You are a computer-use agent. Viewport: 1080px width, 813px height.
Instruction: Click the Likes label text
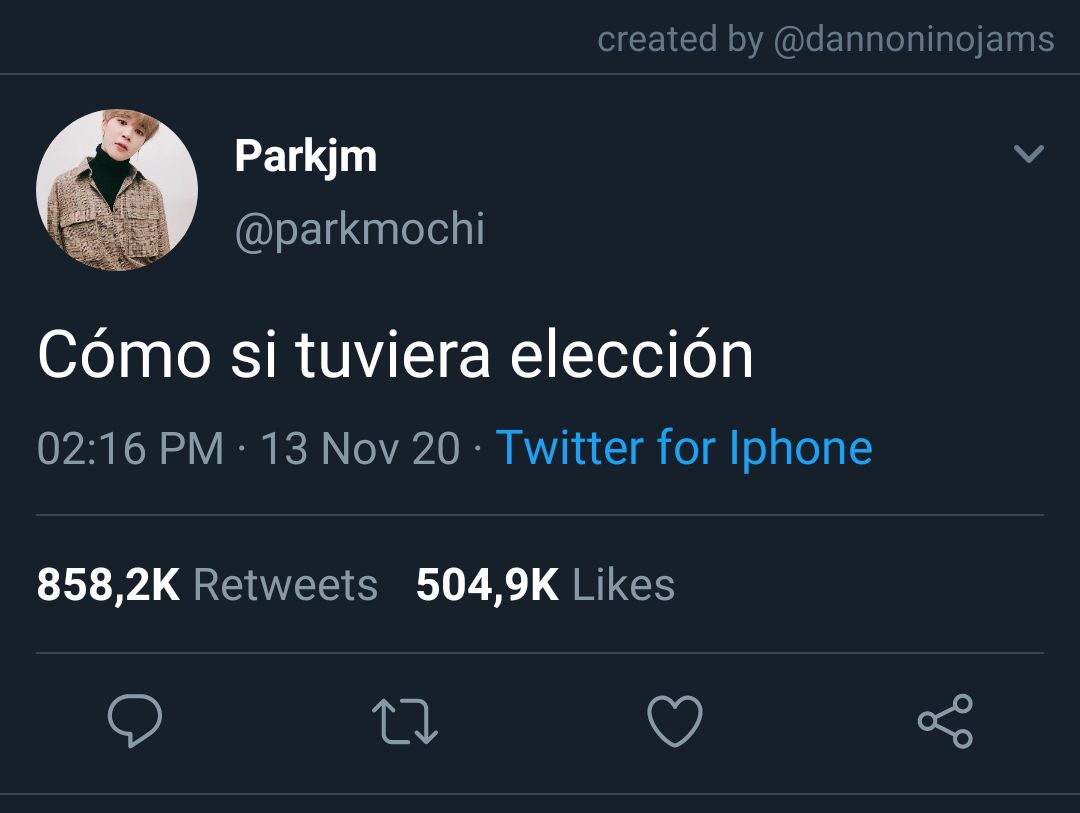coord(624,585)
